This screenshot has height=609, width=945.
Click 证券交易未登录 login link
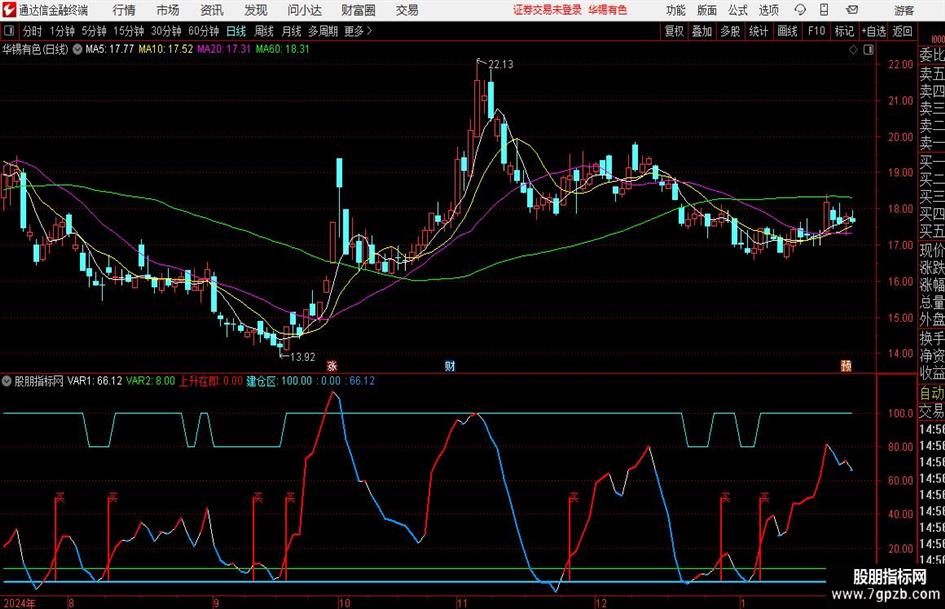[548, 10]
